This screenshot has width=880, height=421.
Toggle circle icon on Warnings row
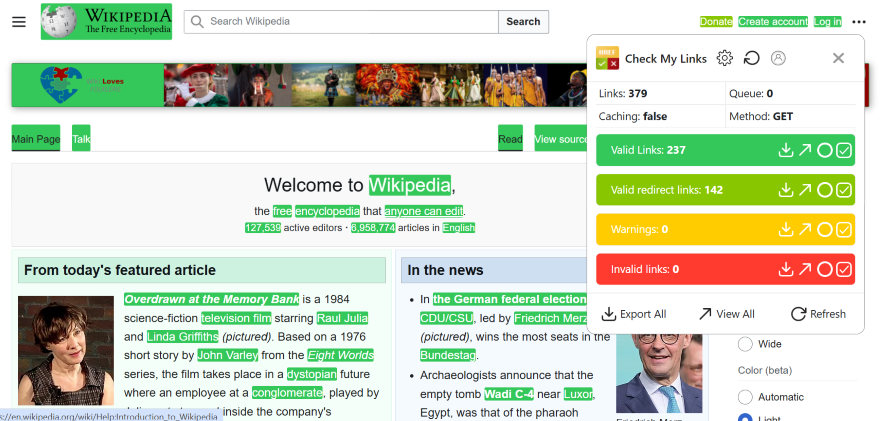[824, 230]
